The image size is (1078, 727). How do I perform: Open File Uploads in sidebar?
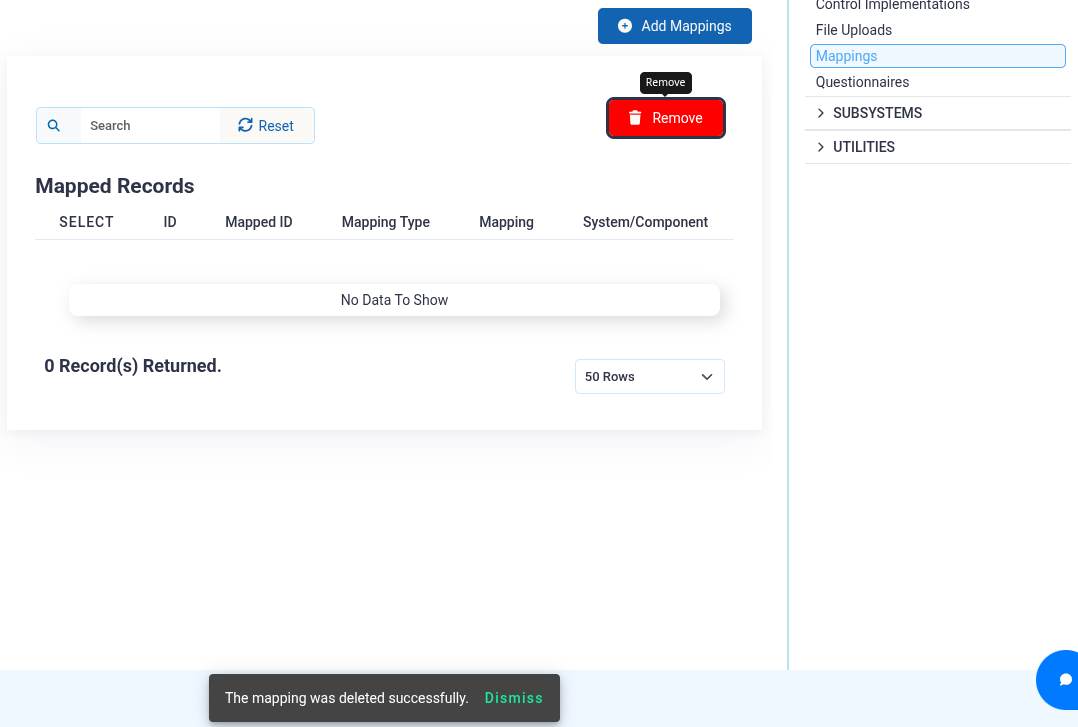point(854,30)
